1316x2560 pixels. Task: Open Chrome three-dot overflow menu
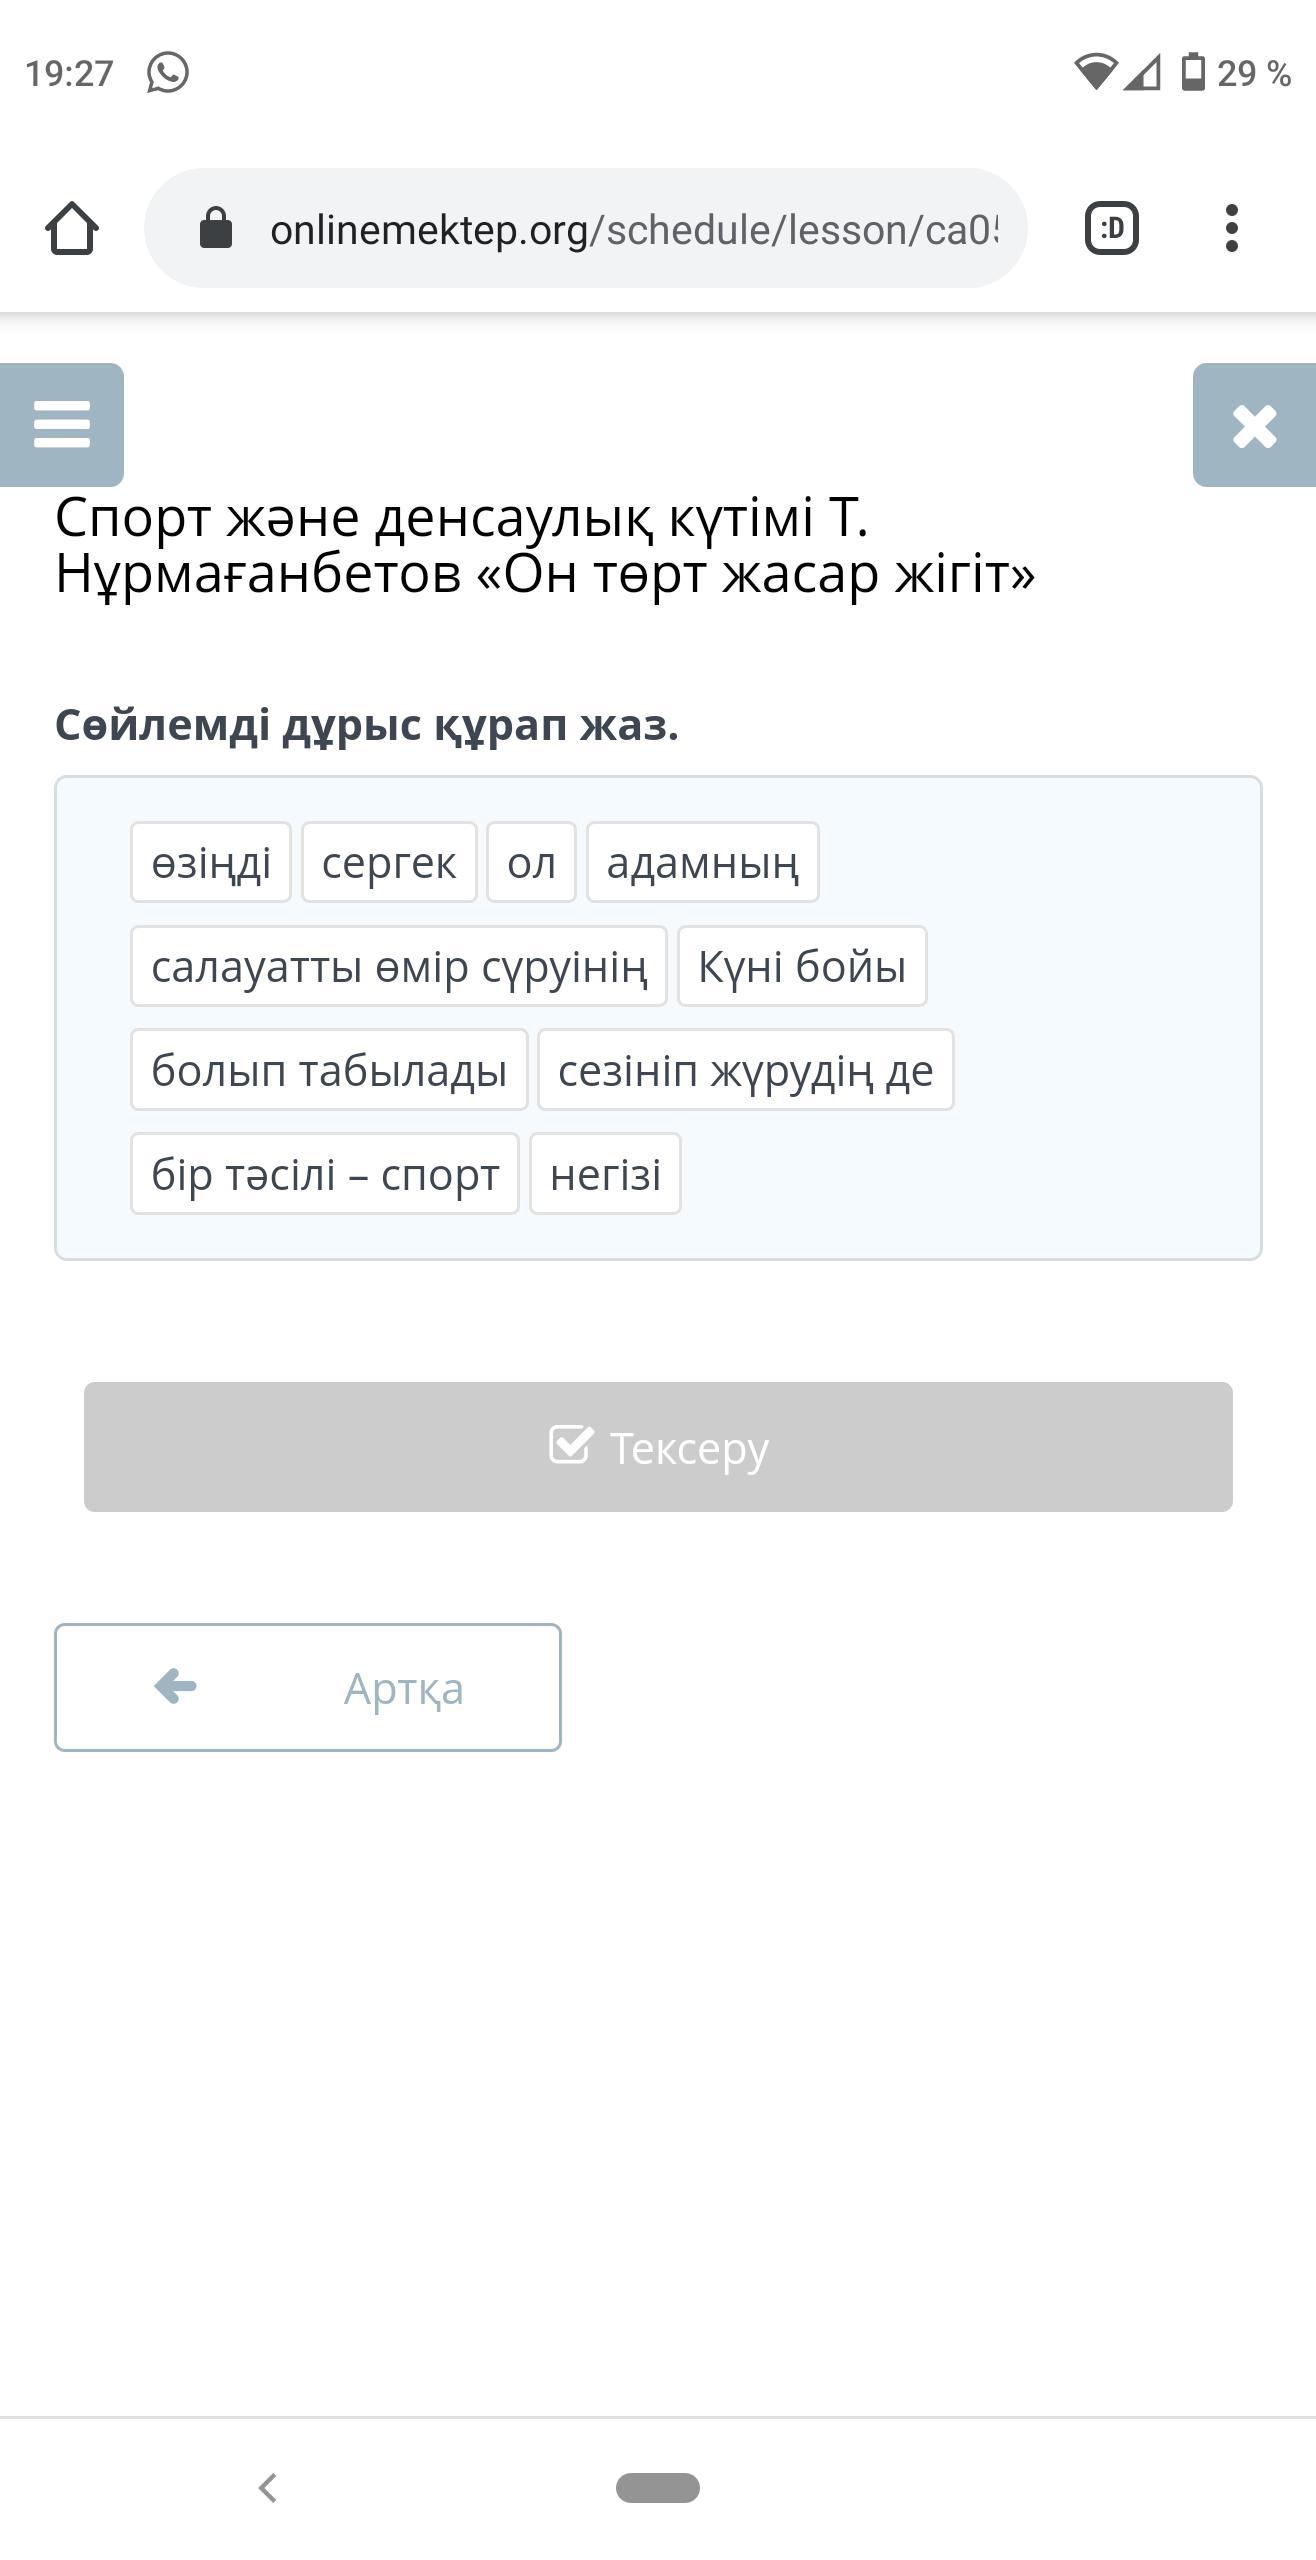[x=1231, y=229]
